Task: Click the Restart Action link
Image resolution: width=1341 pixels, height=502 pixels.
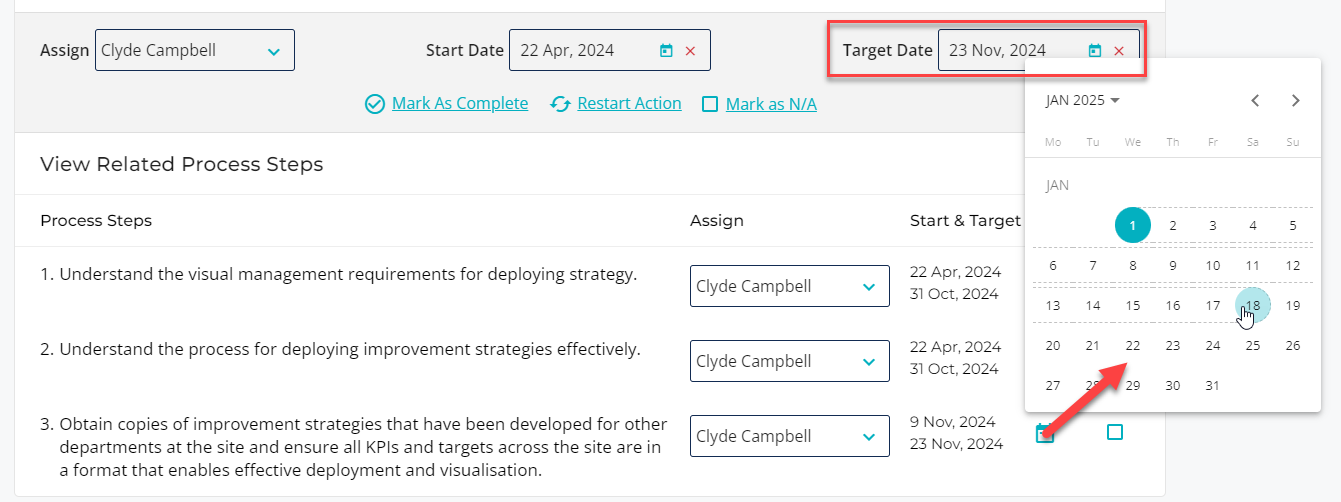Action: (629, 104)
